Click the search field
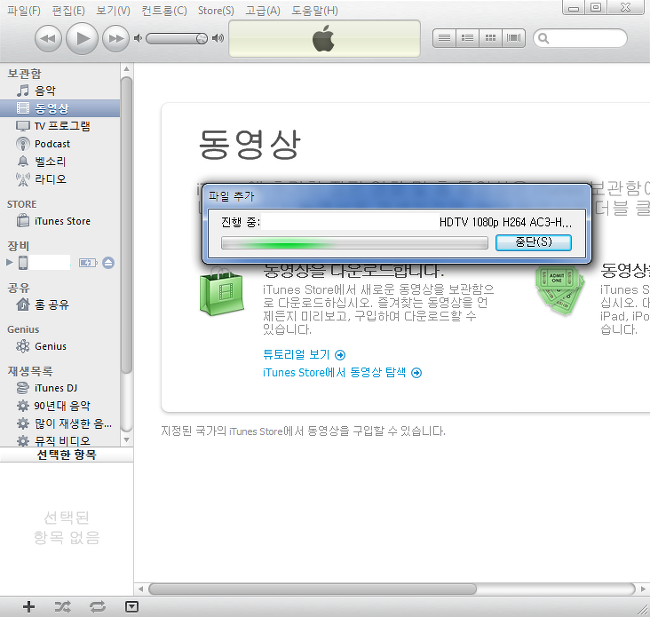Viewport: 650px width, 617px height. [x=580, y=39]
